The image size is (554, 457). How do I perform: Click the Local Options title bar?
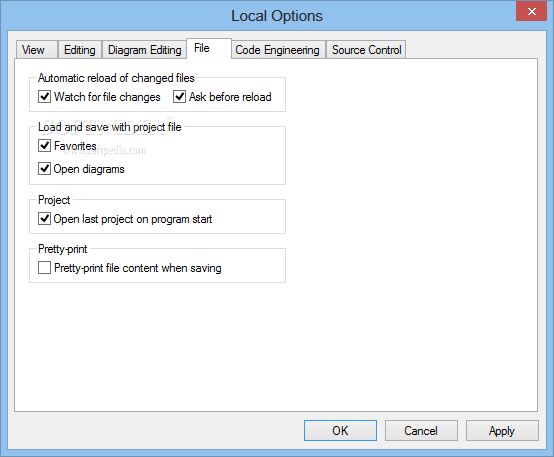click(x=277, y=16)
